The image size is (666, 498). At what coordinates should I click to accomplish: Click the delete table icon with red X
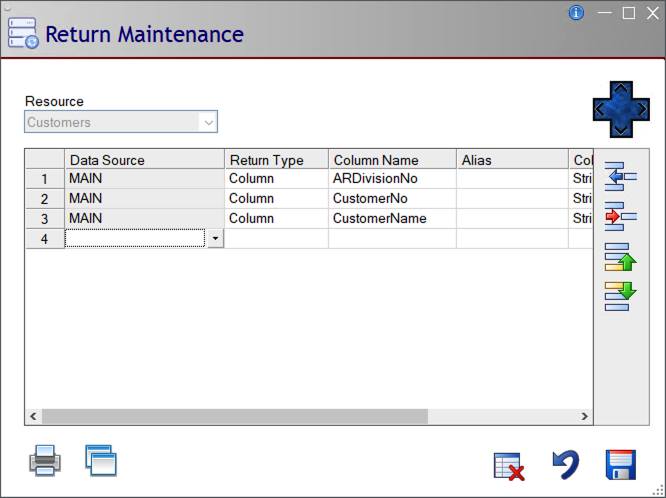509,466
